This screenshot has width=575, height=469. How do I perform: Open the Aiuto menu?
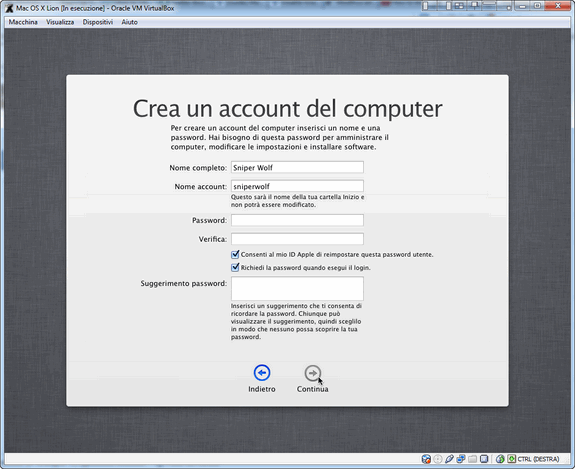pos(129,22)
